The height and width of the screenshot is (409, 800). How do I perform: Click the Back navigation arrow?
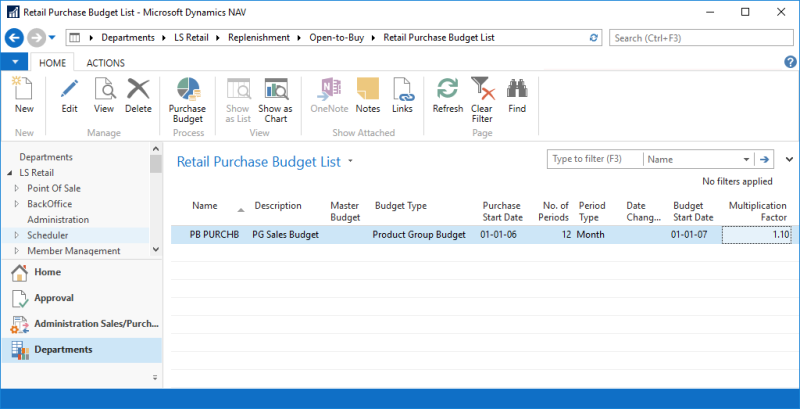(14, 38)
